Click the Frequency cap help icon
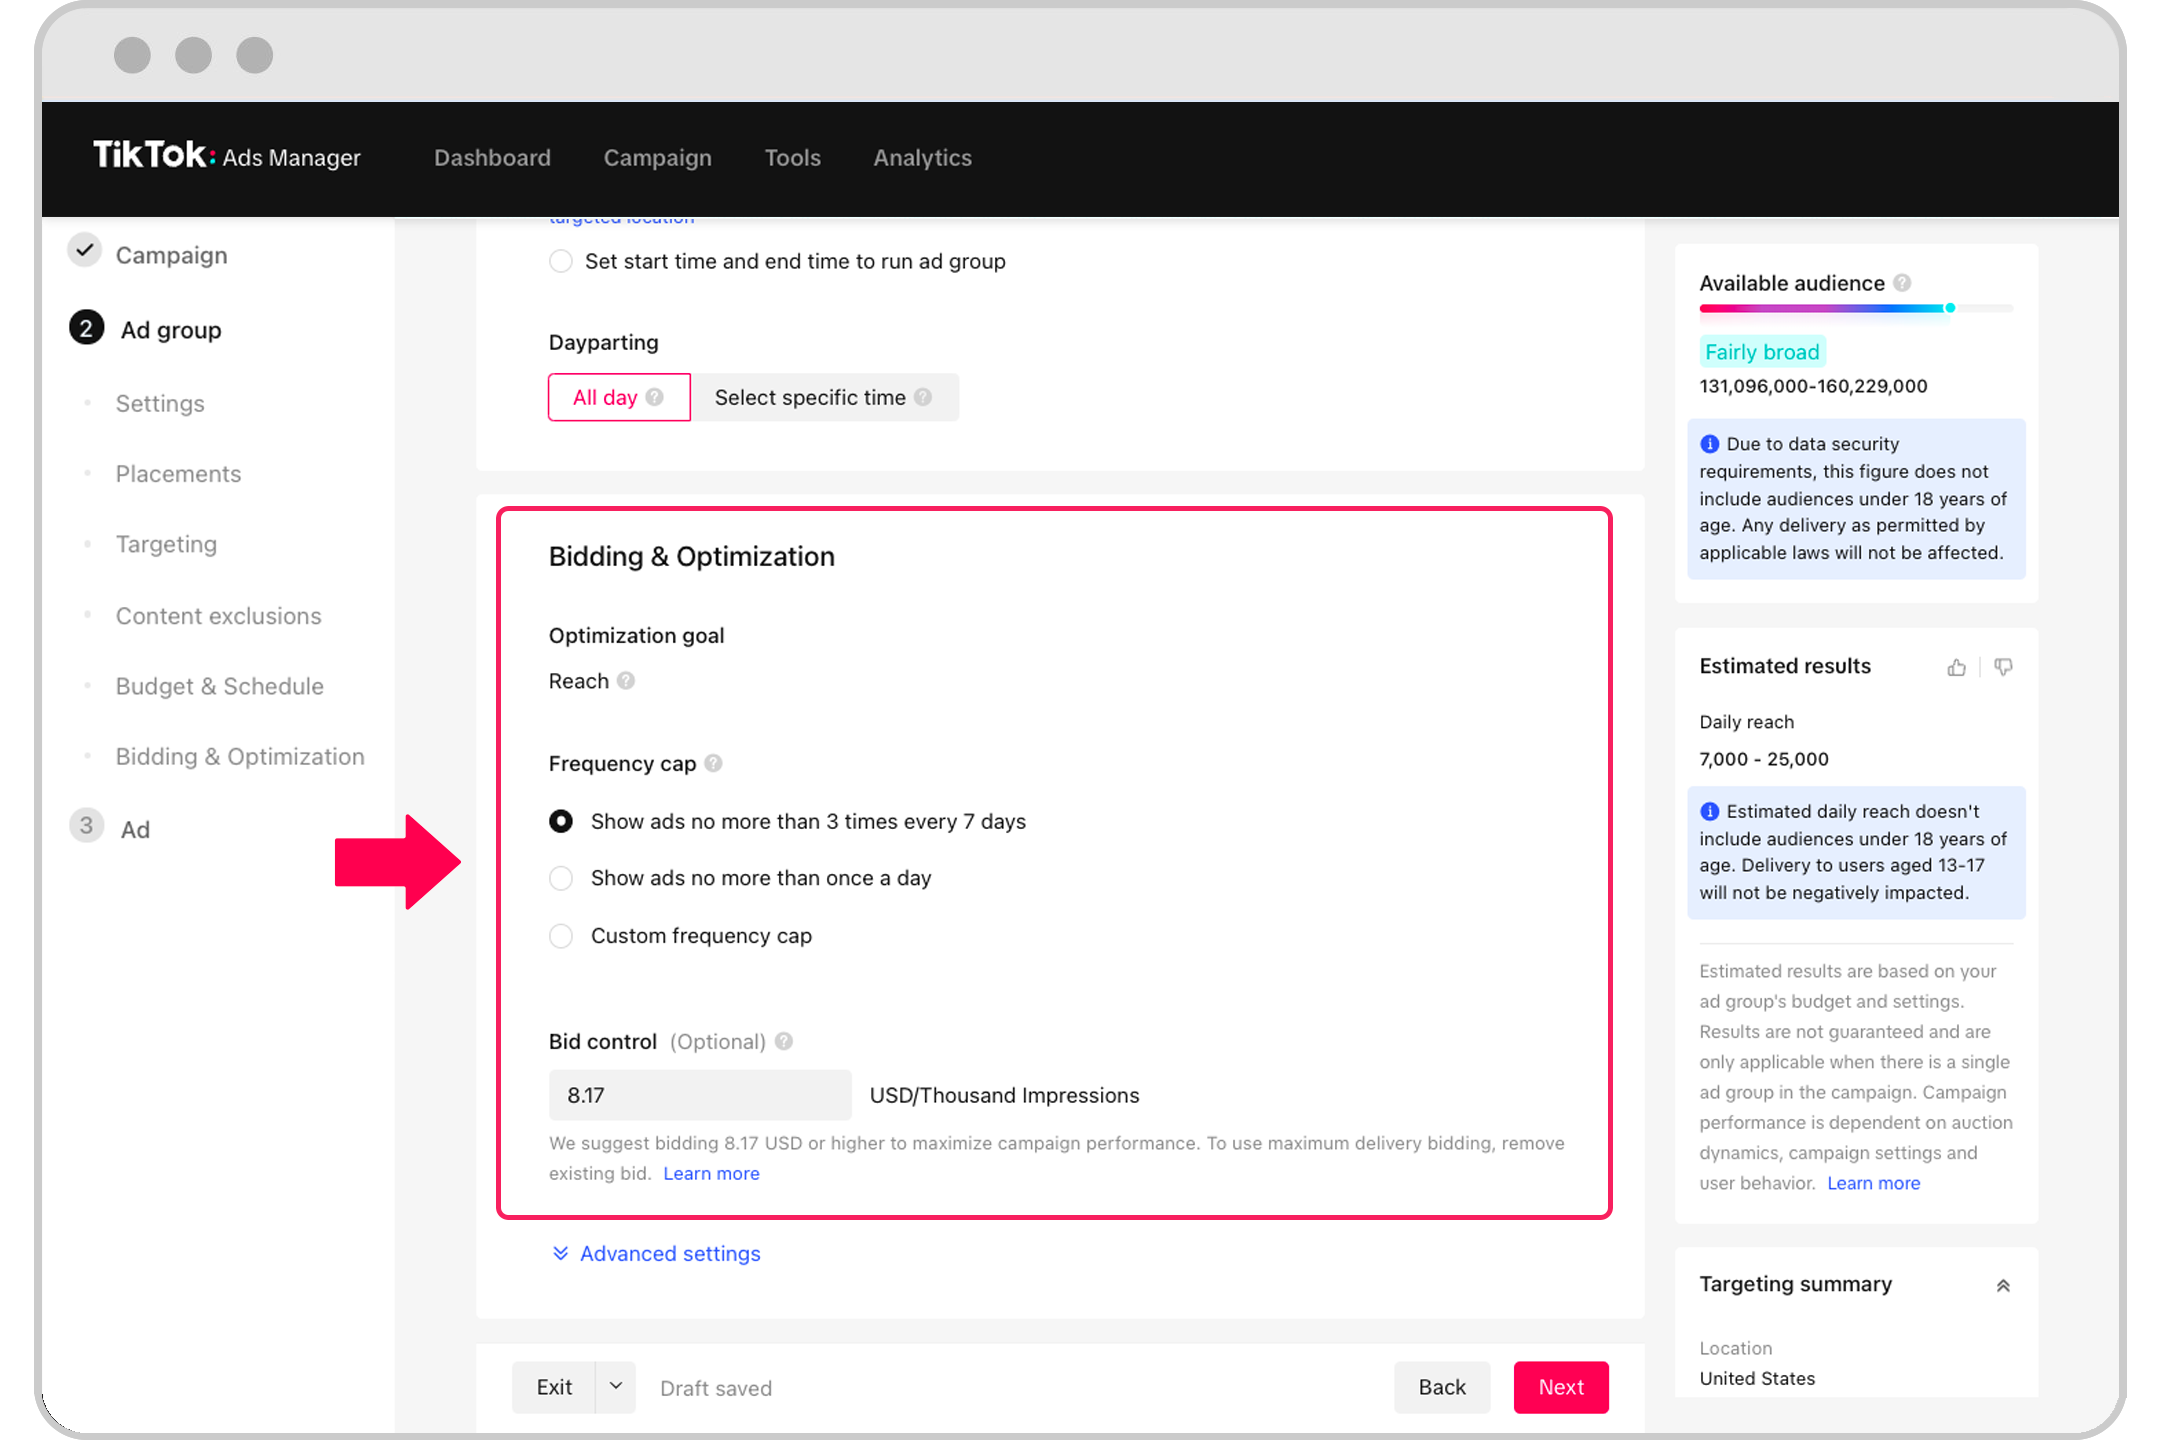This screenshot has height=1440, width=2160. 713,763
